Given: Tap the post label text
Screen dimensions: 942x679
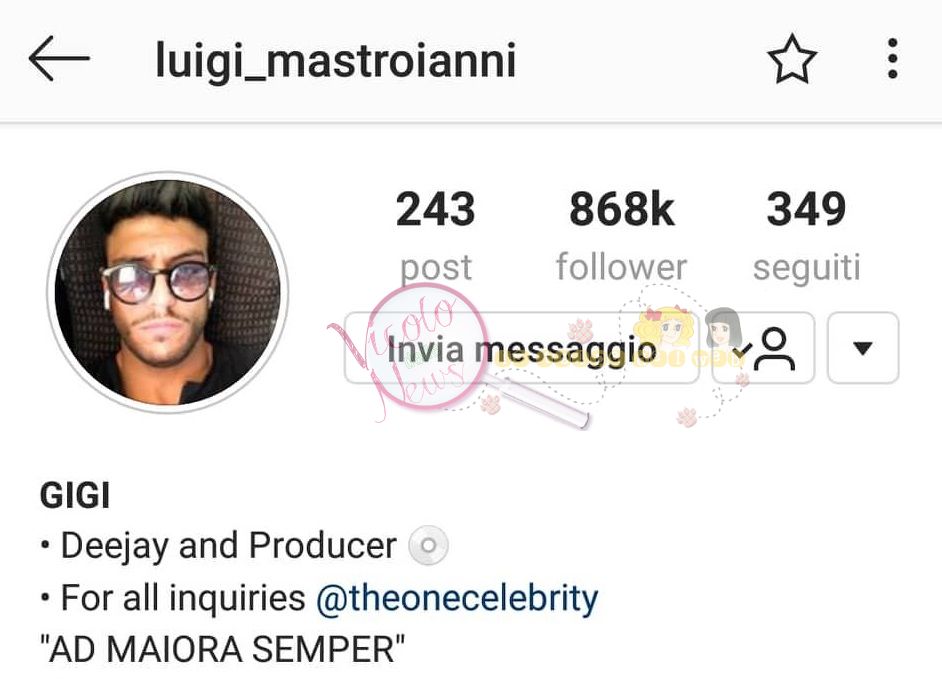Looking at the screenshot, I should [436, 269].
